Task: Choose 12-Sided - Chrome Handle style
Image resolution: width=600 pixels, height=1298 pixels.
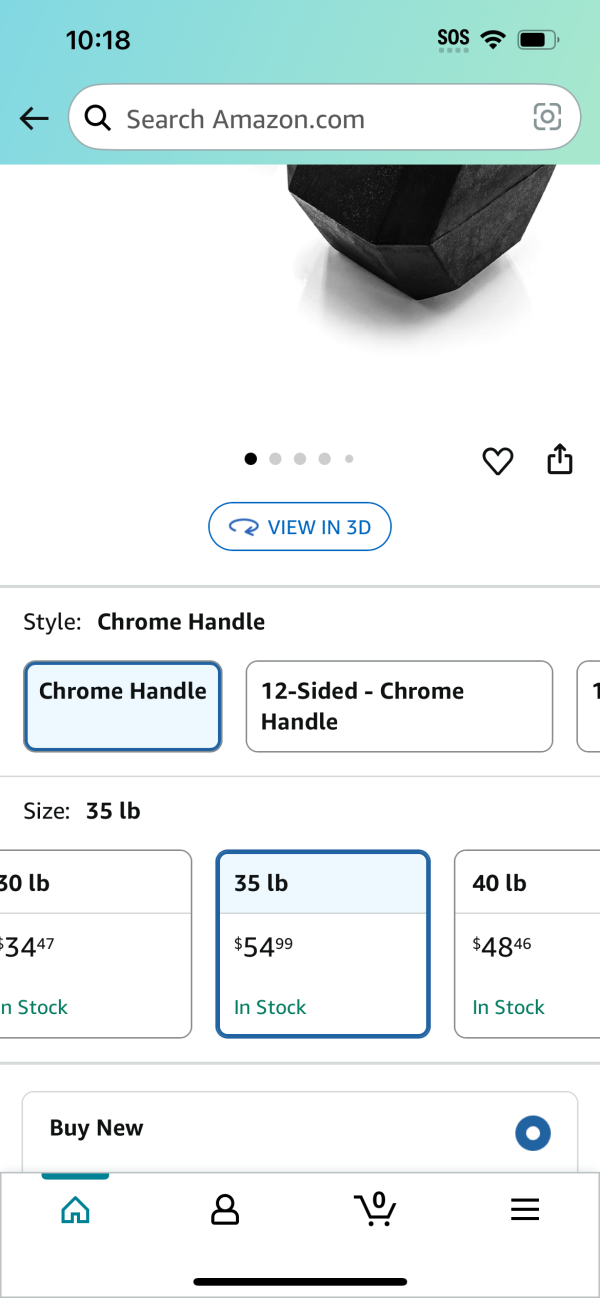Action: [x=399, y=706]
